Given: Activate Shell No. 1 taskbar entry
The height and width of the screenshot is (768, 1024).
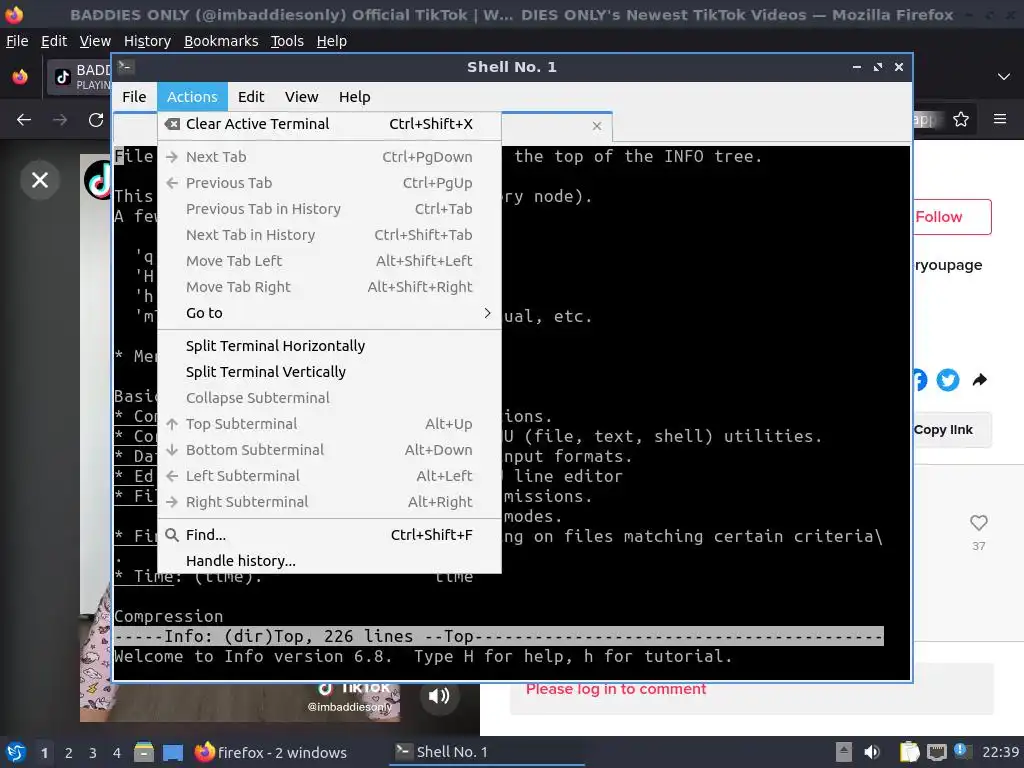Looking at the screenshot, I should (487, 752).
